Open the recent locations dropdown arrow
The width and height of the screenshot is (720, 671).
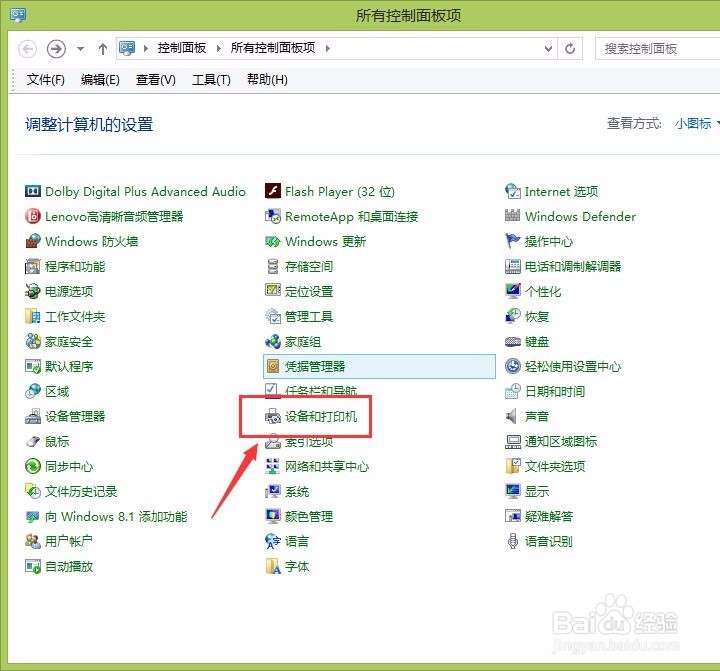coord(80,48)
